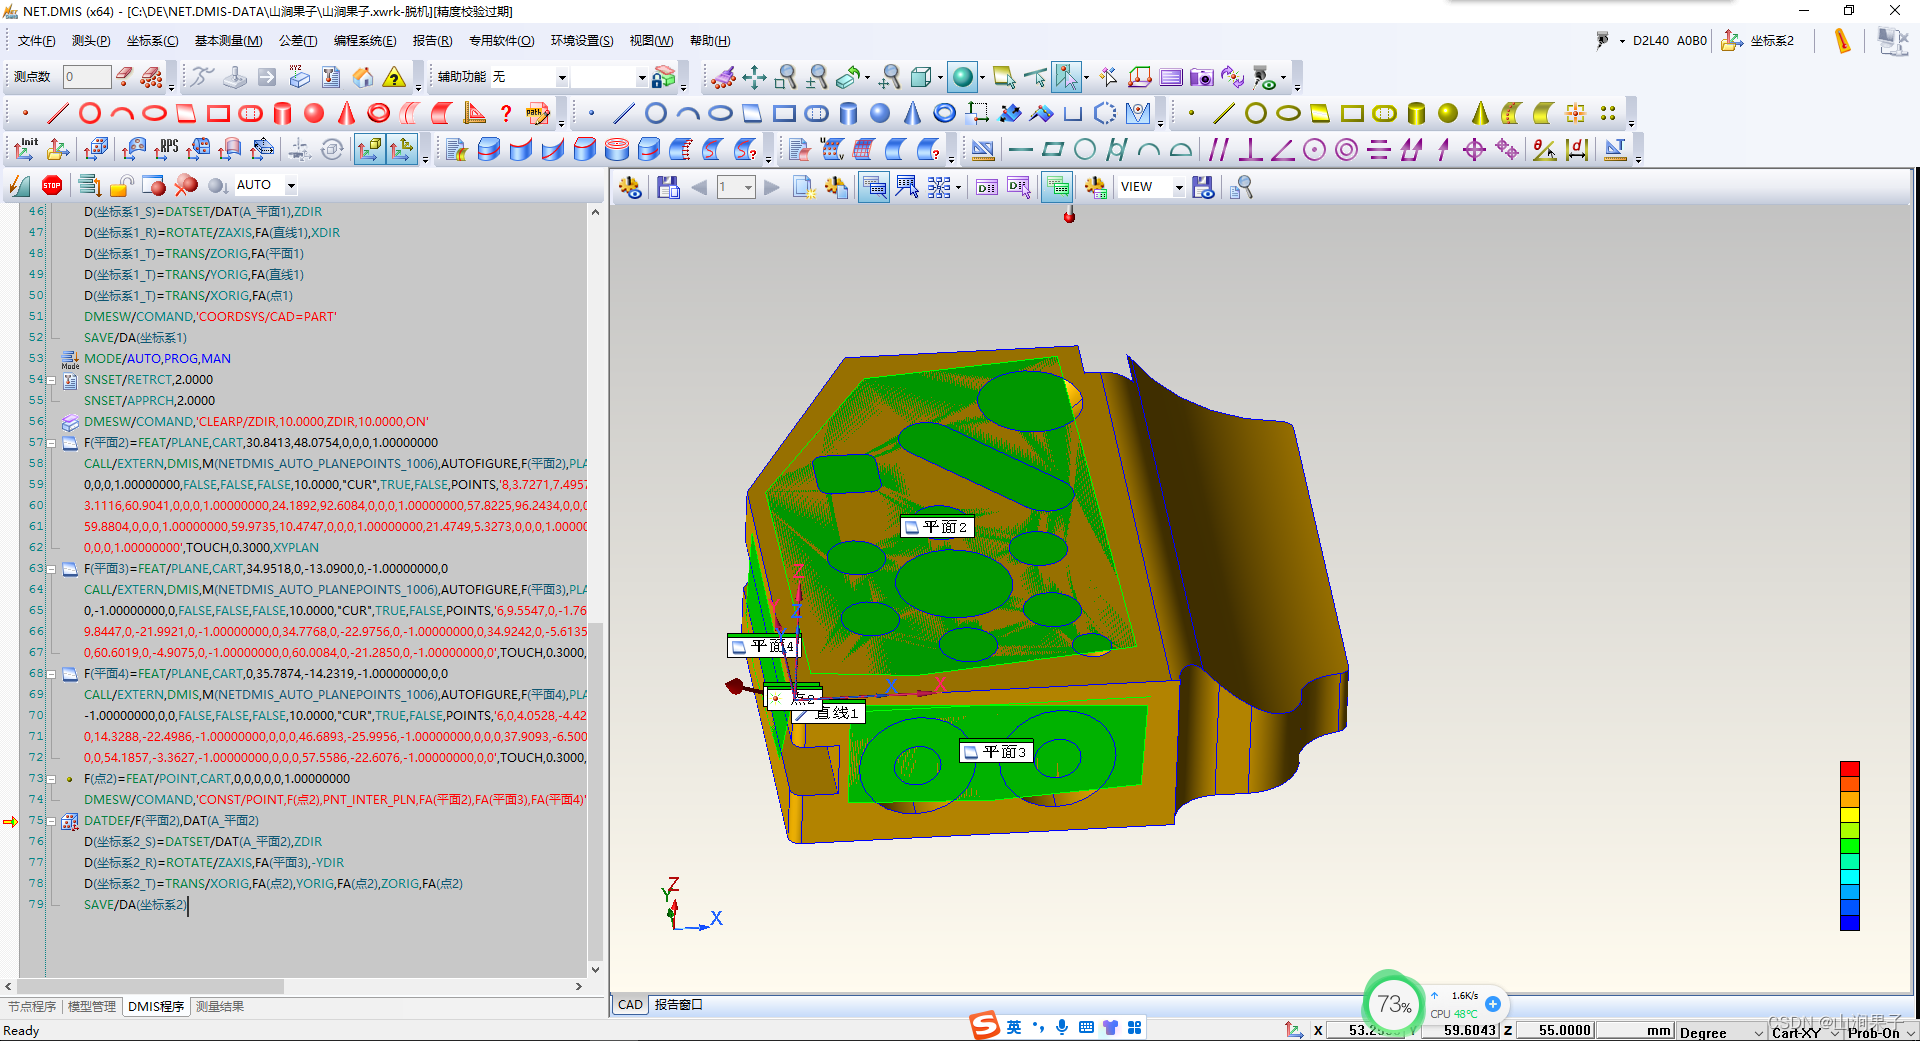Image resolution: width=1920 pixels, height=1041 pixels.
Task: Select the yellow cone feature tool
Action: click(1480, 113)
